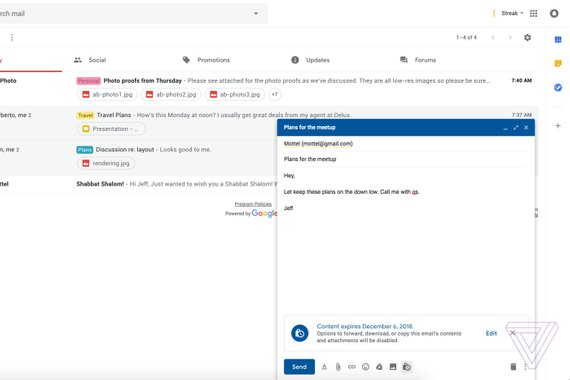Dismiss the content expires notice
Viewport: 570px width, 380px height.
pos(512,333)
